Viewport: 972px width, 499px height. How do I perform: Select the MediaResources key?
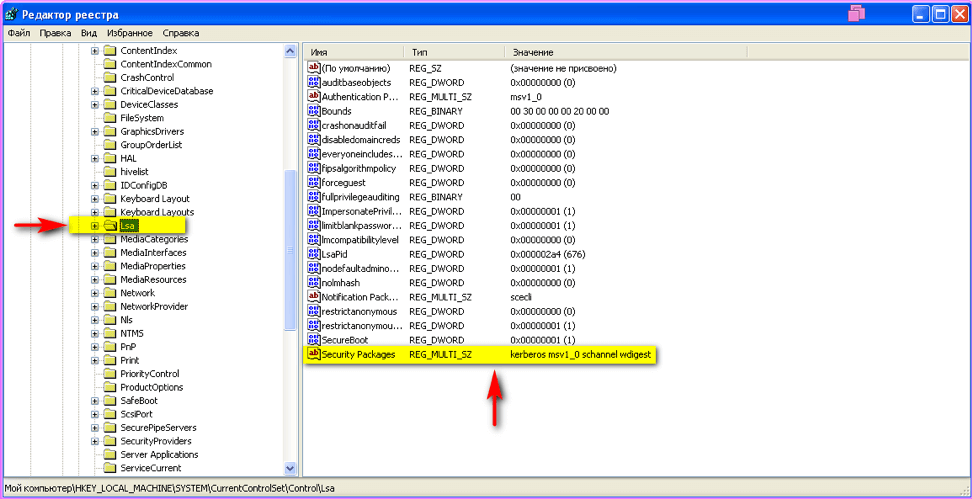(x=153, y=280)
